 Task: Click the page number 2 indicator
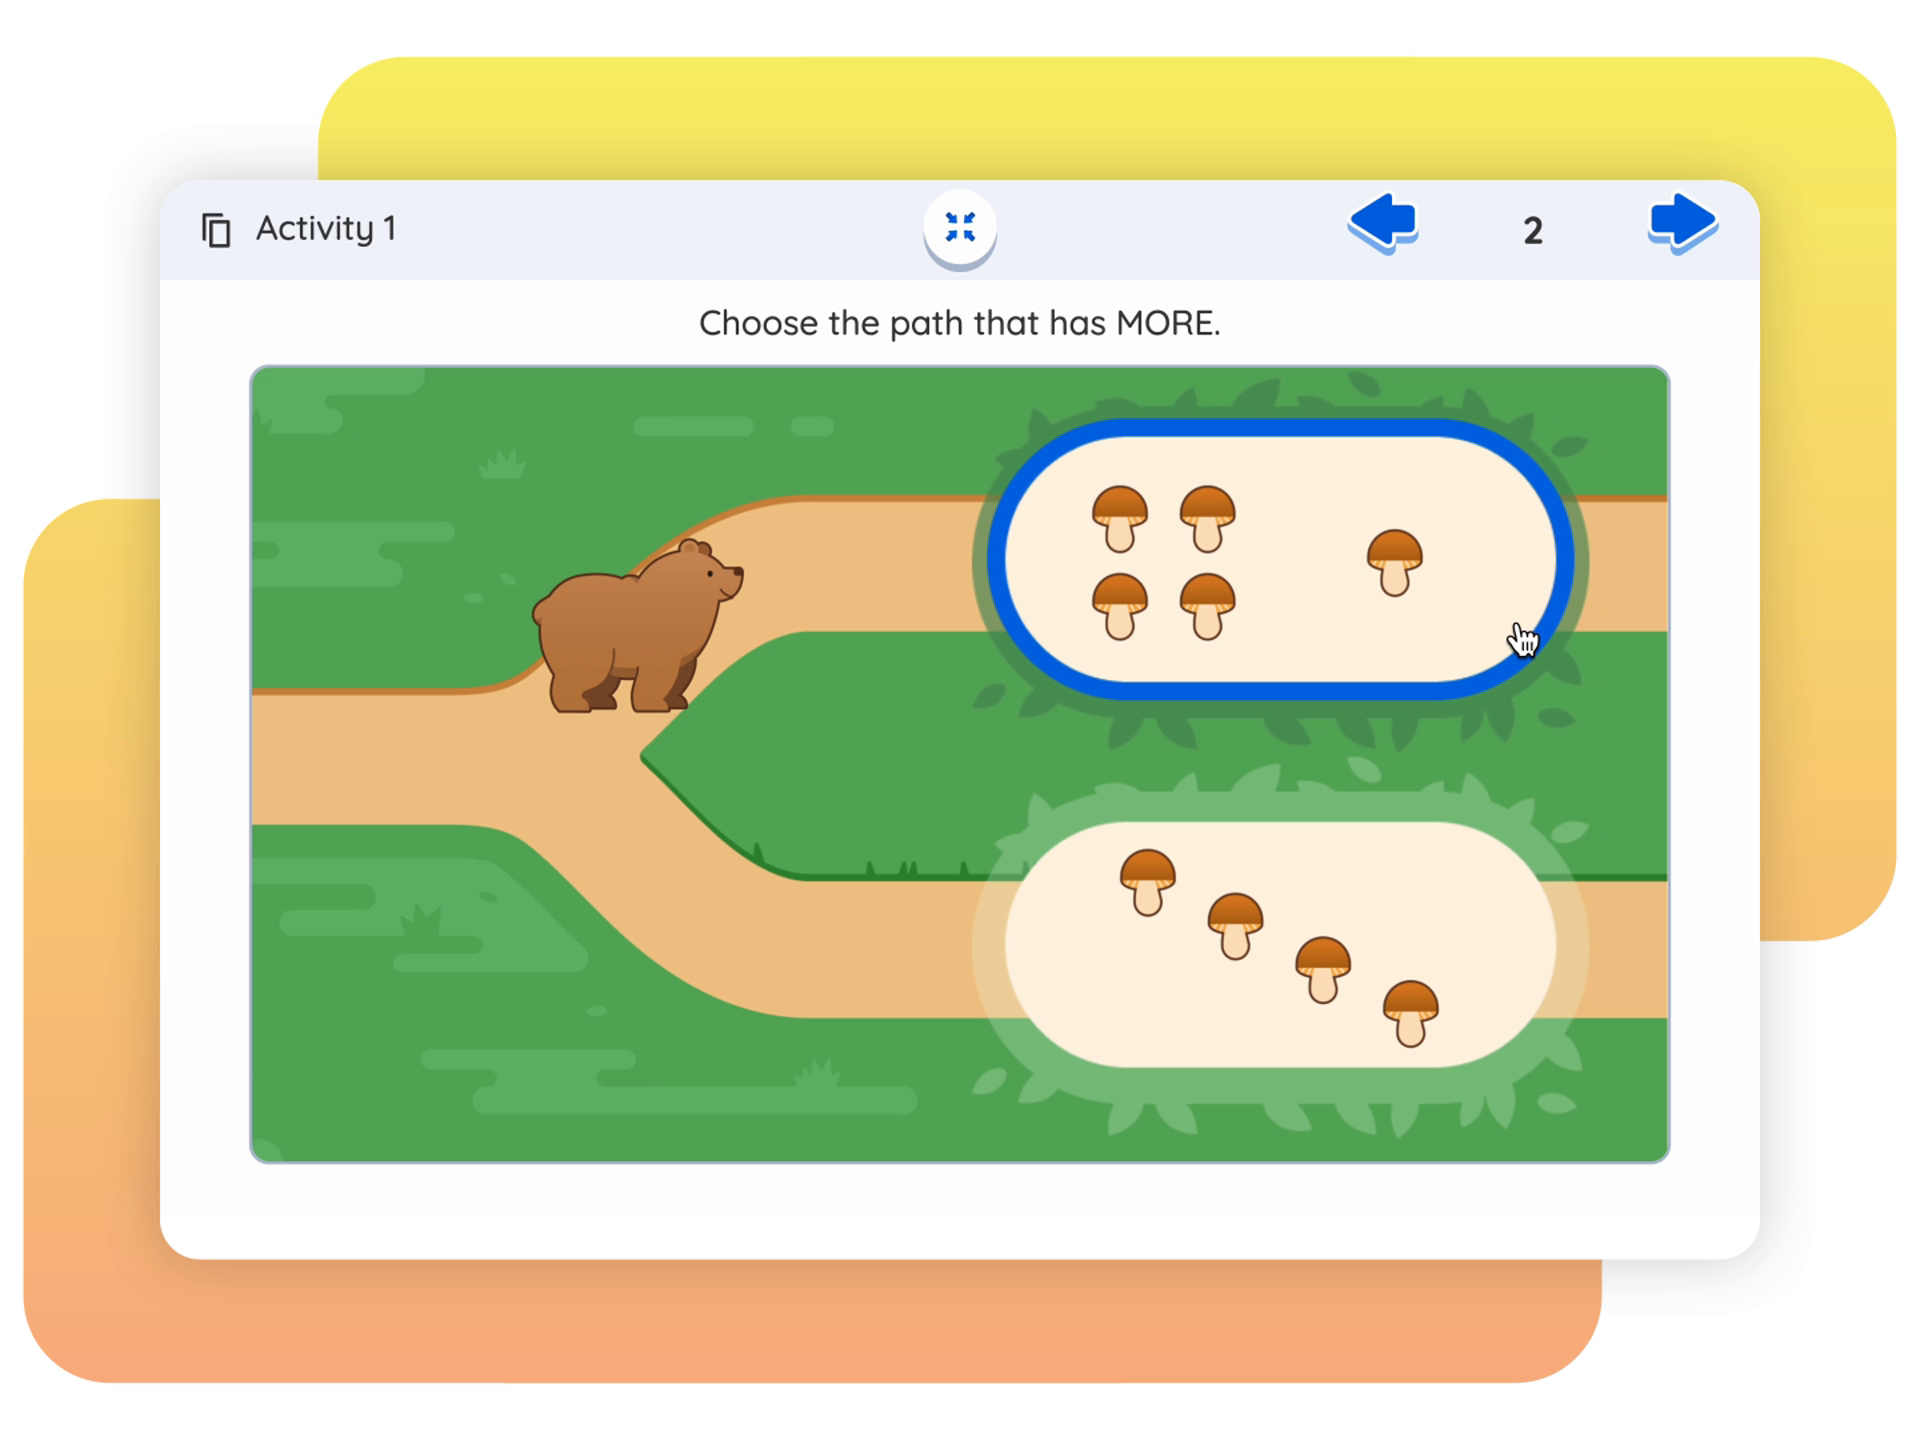point(1533,231)
